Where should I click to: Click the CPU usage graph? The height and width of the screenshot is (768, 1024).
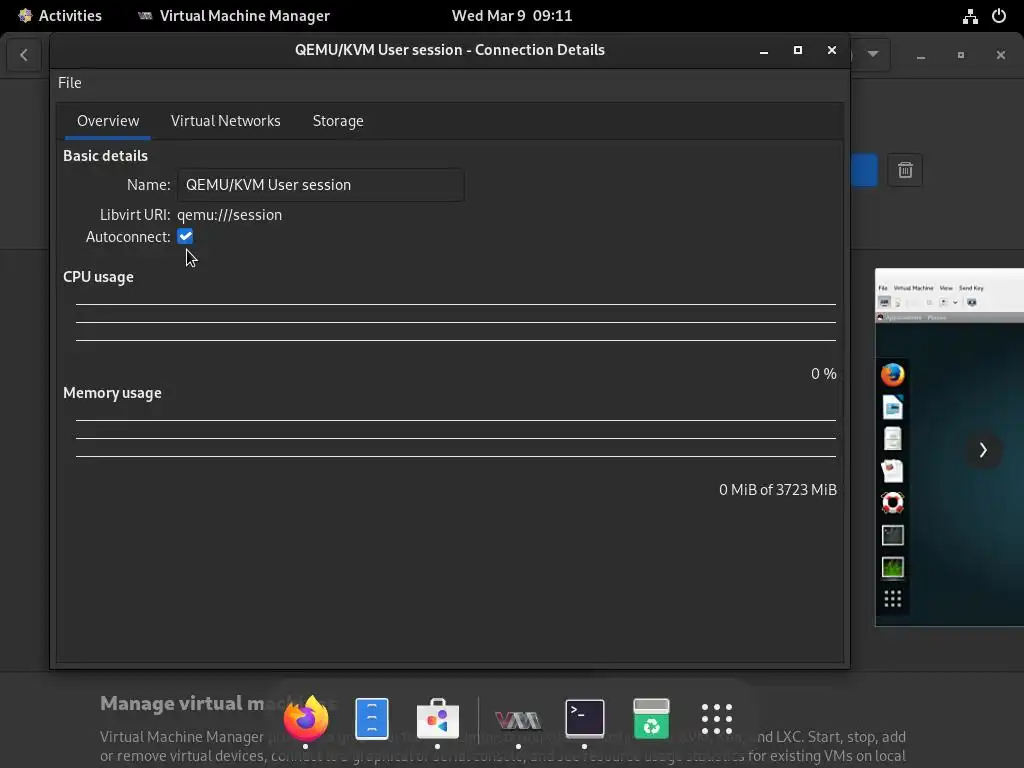click(456, 323)
